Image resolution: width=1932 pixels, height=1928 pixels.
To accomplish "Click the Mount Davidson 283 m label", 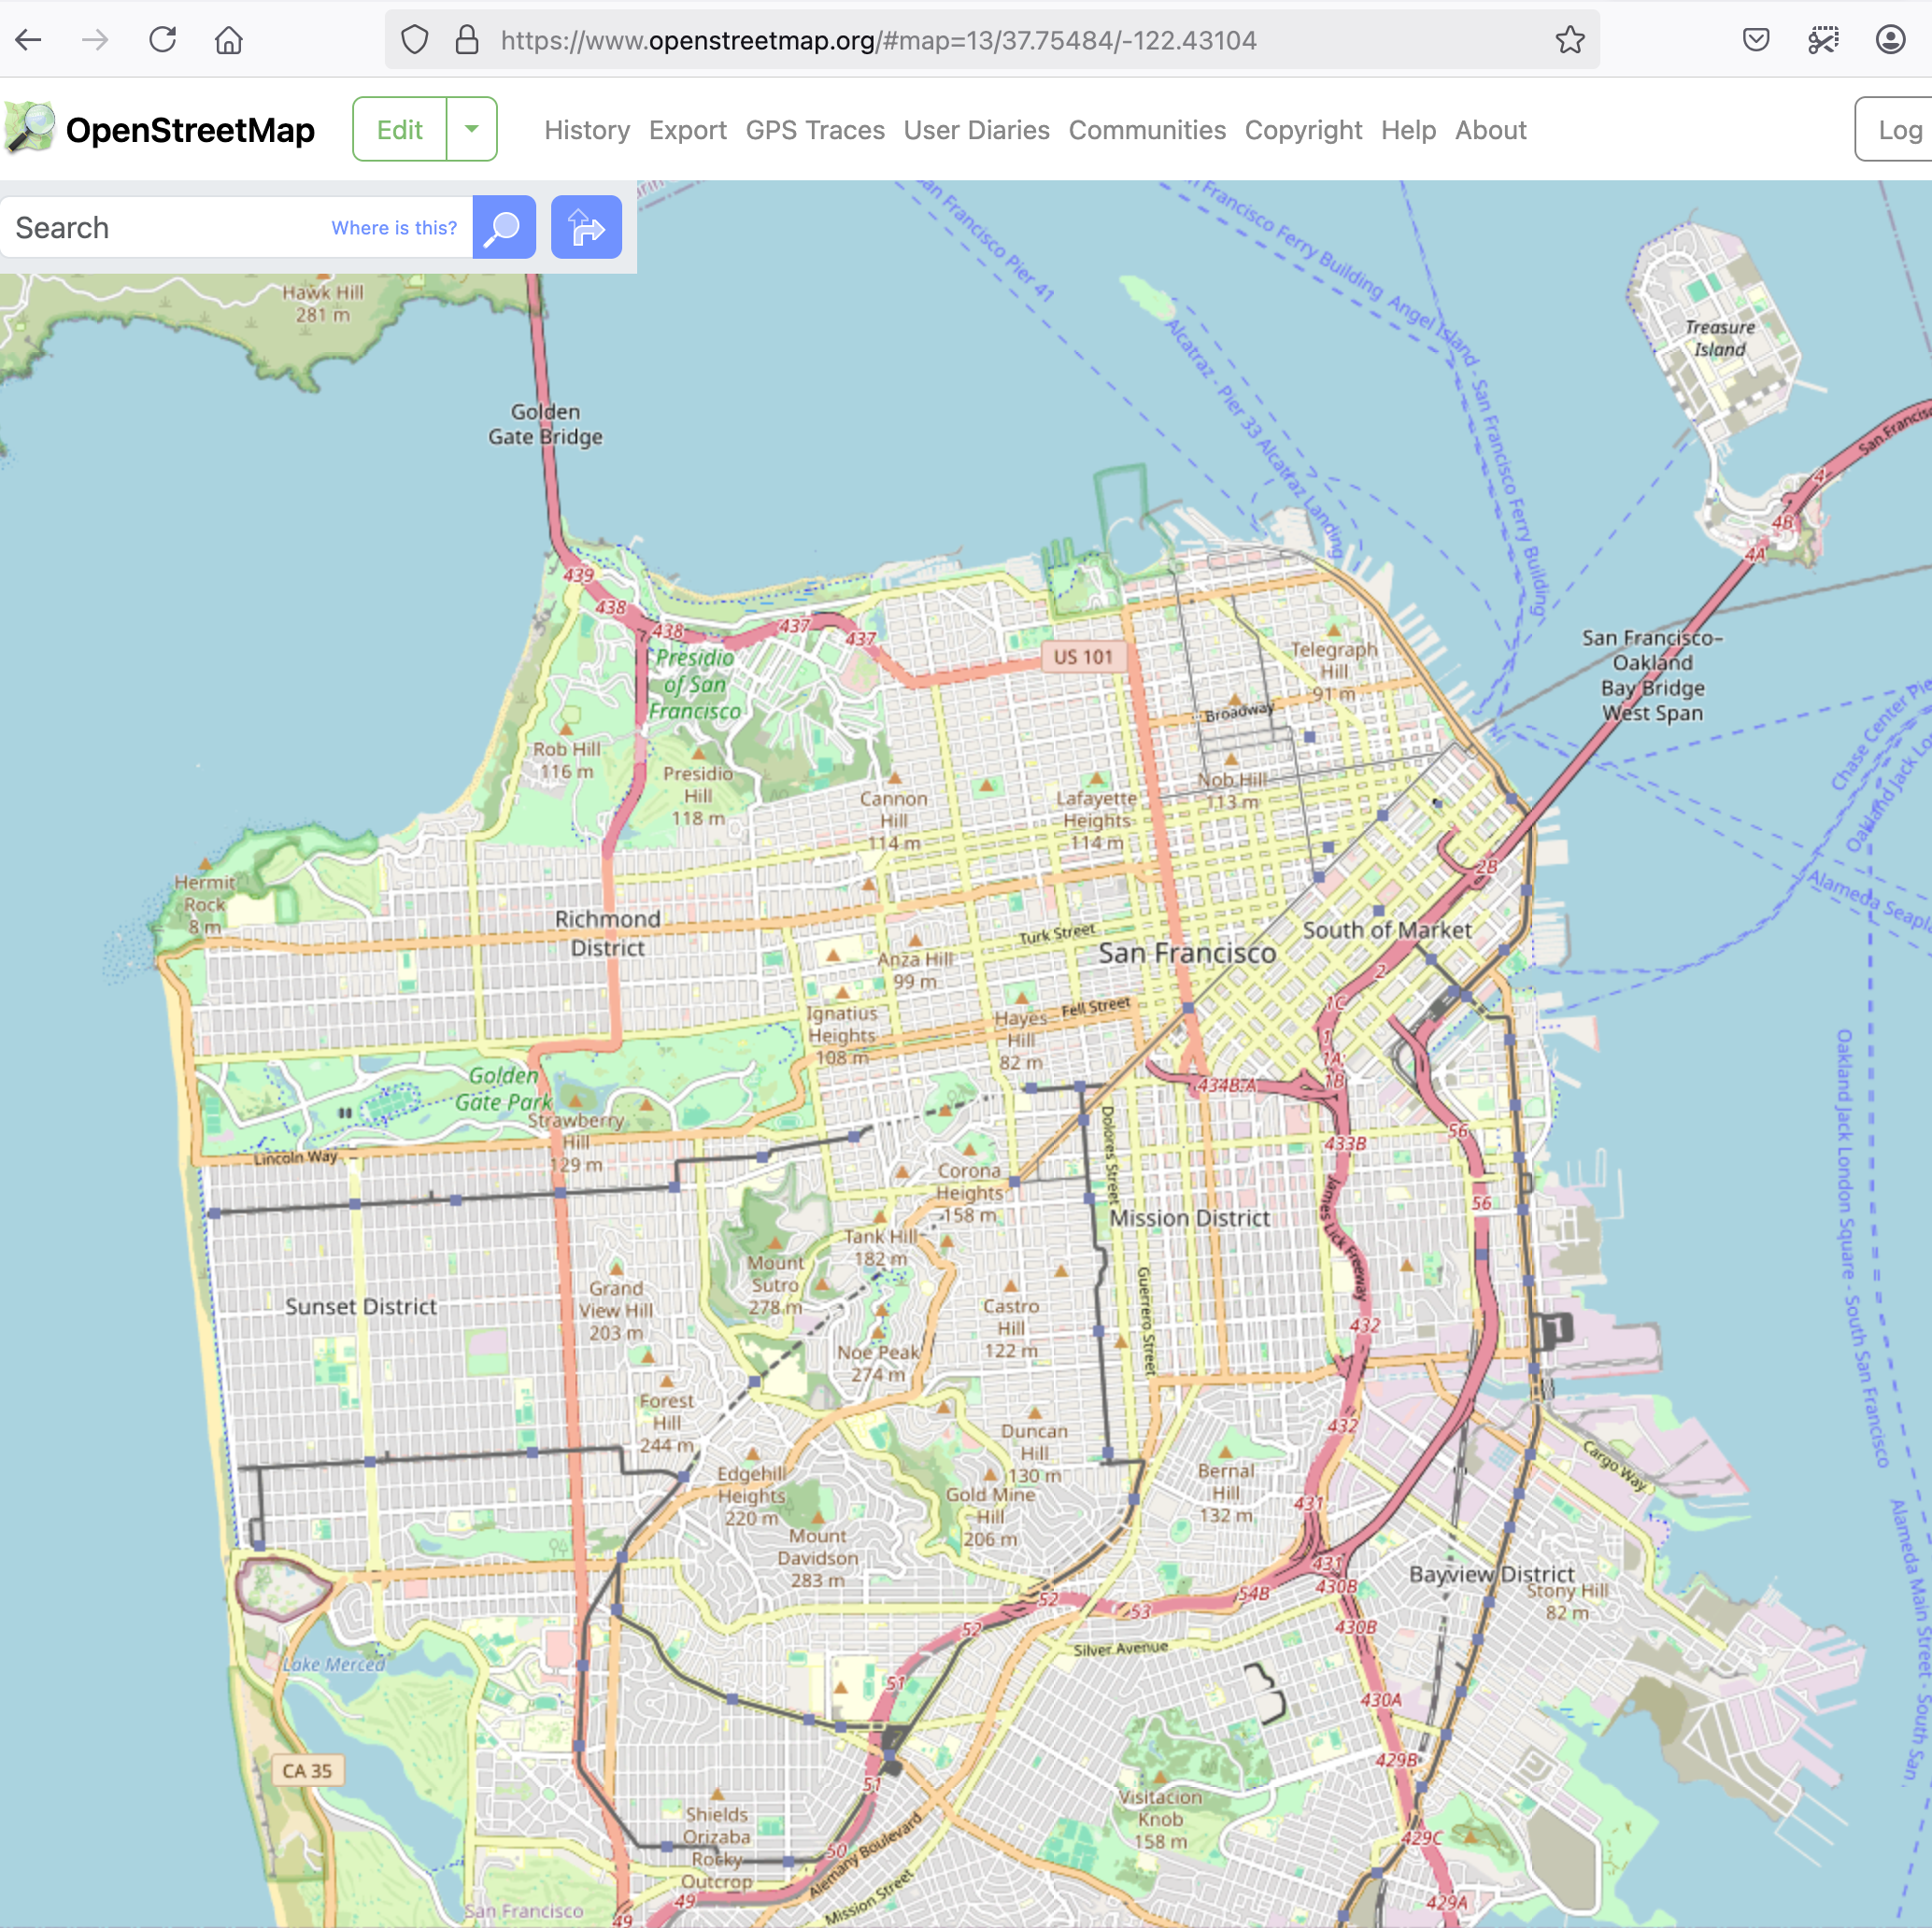I will pos(817,1558).
